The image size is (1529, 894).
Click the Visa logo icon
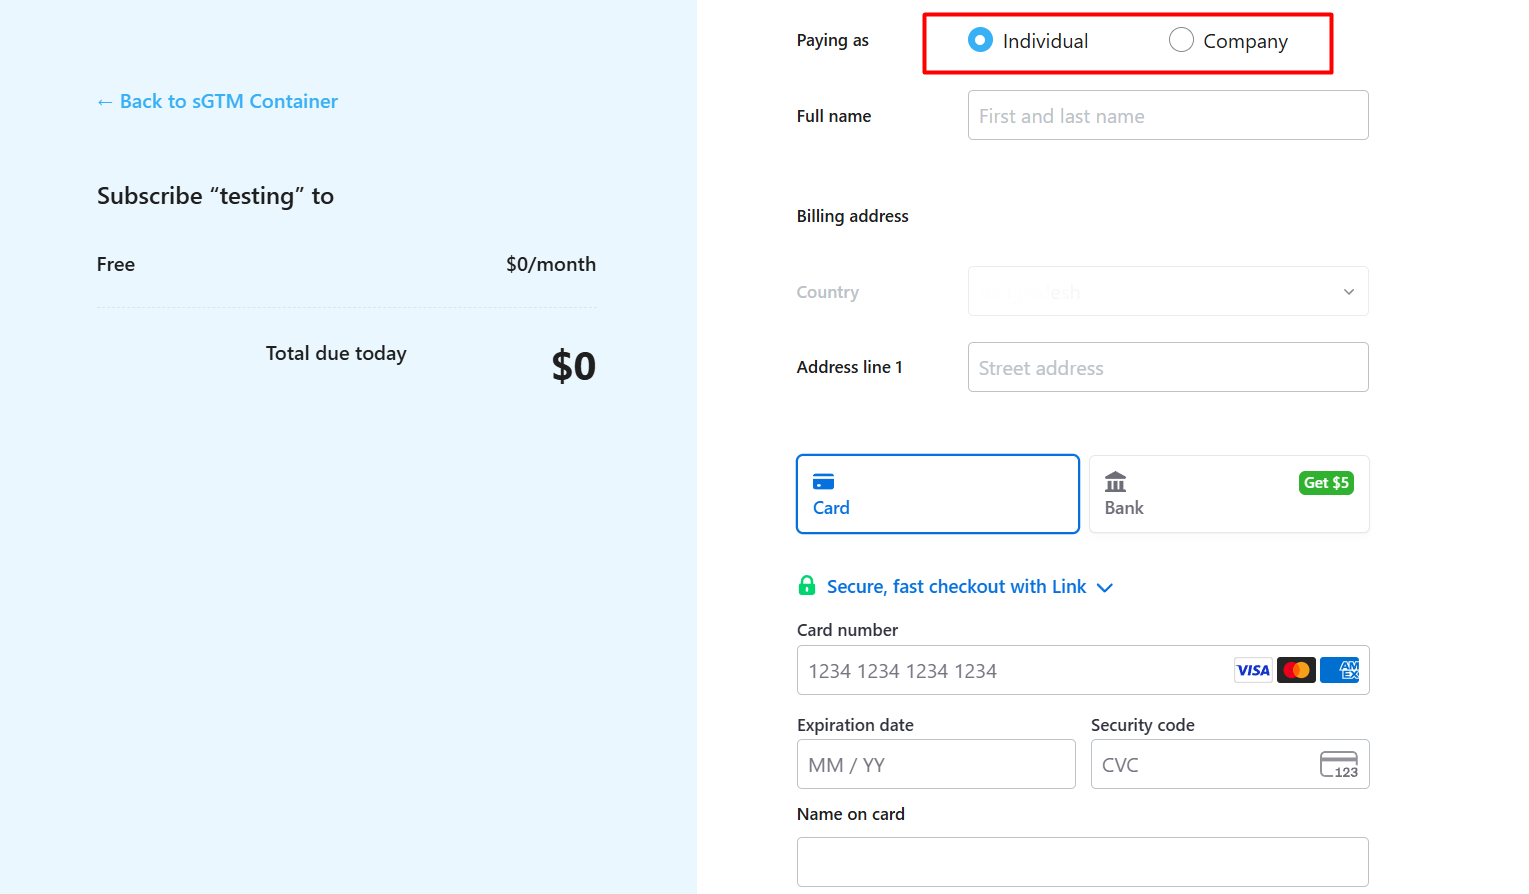tap(1253, 670)
